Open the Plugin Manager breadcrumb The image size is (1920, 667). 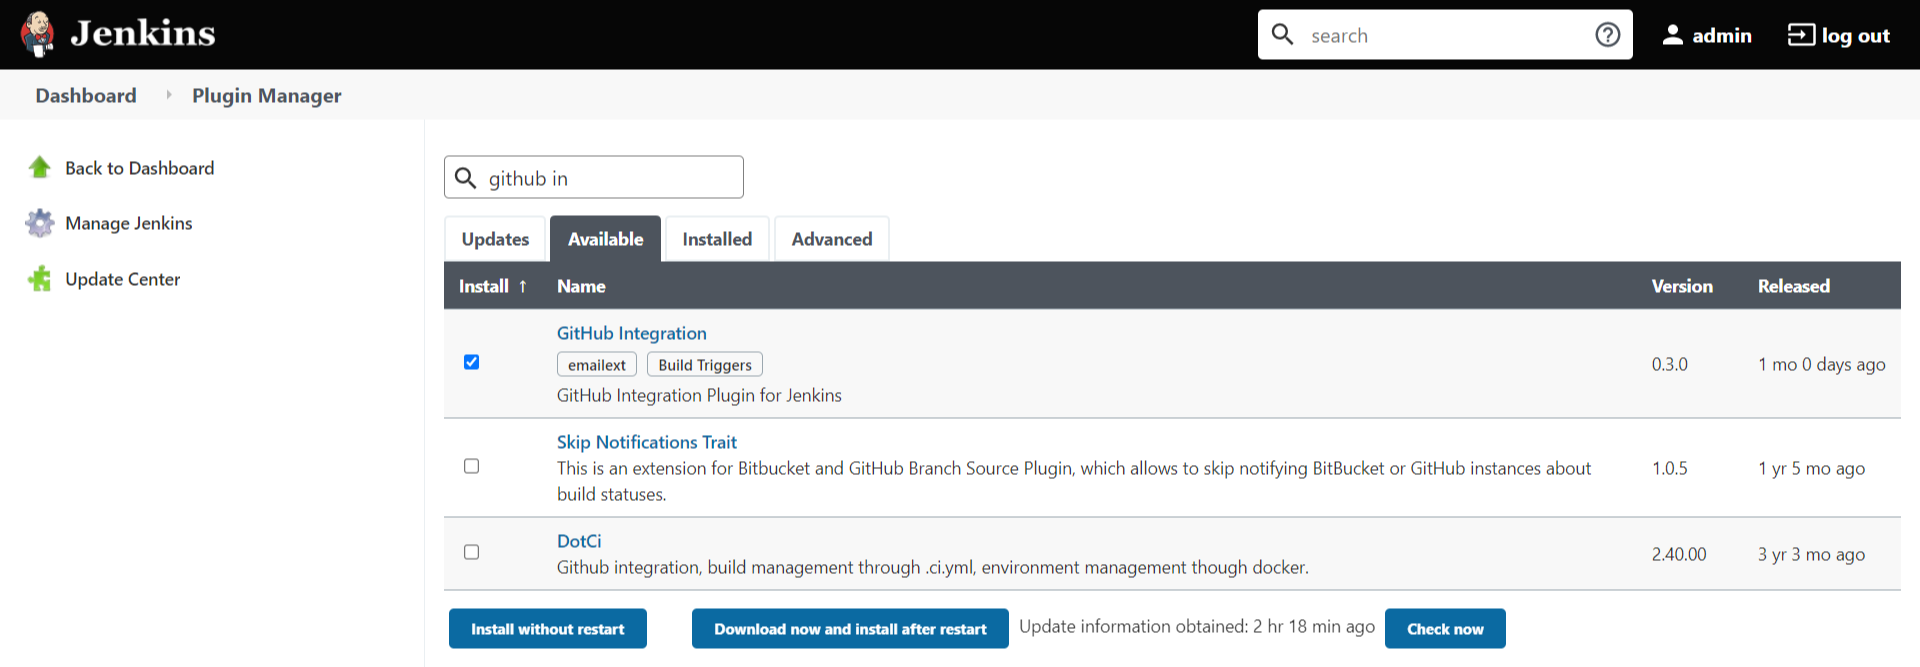tap(267, 95)
